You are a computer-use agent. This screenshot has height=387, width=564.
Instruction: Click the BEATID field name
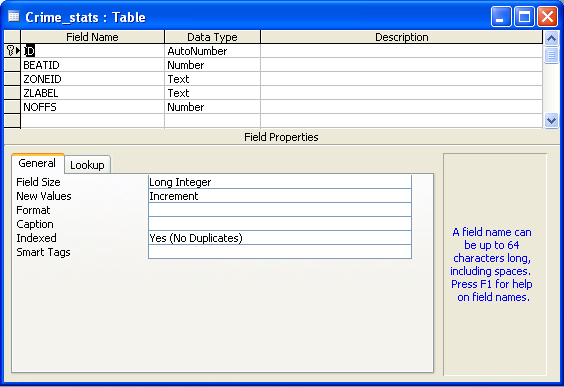tap(93, 65)
